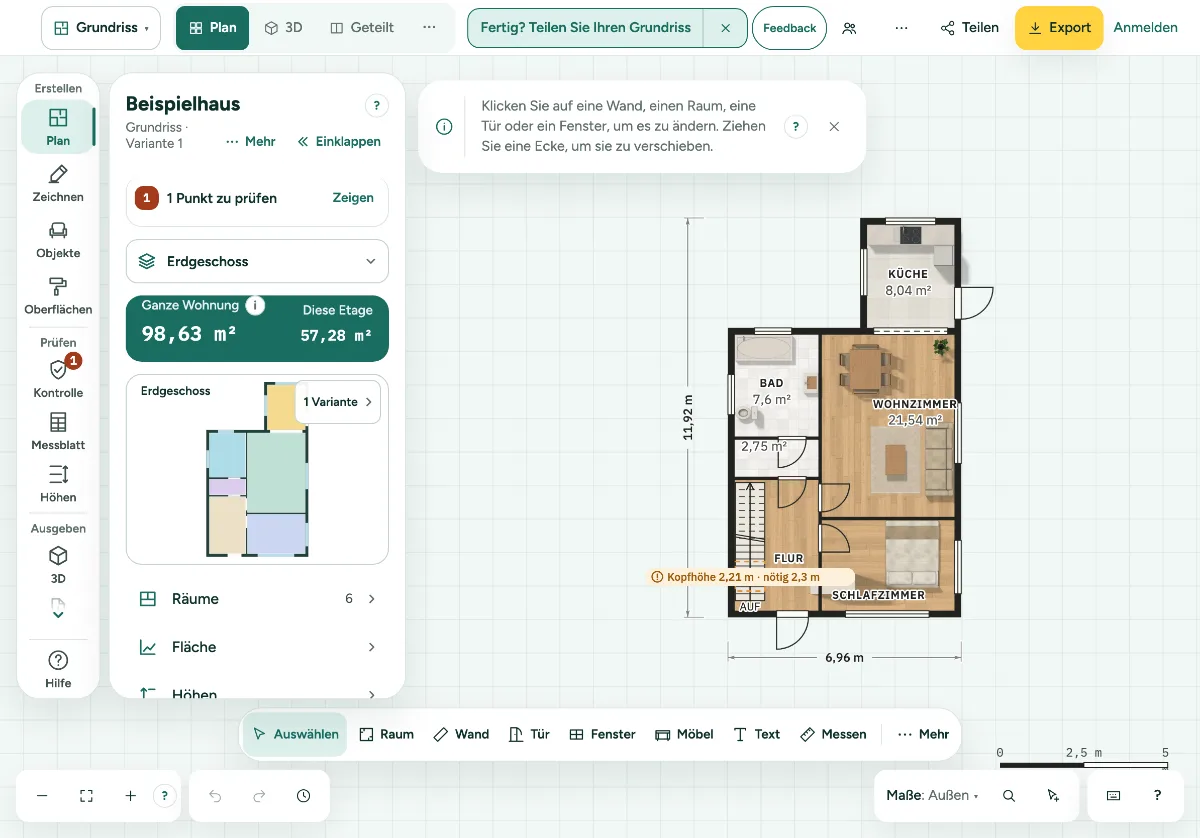This screenshot has height=838, width=1200.
Task: Switch to the Geteilt split view
Action: (362, 28)
